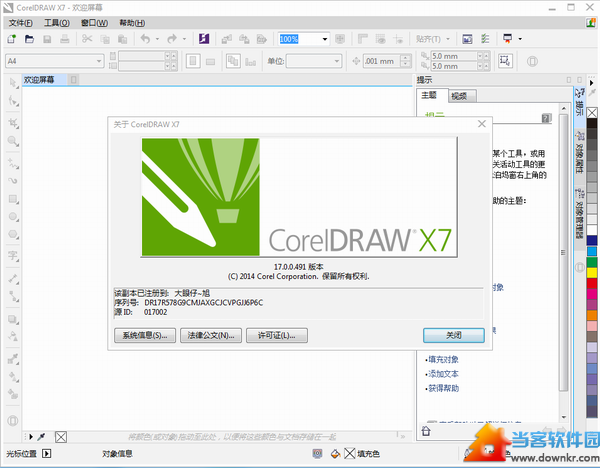The height and width of the screenshot is (468, 600).
Task: Open the Add Text hint link
Action: coord(443,374)
